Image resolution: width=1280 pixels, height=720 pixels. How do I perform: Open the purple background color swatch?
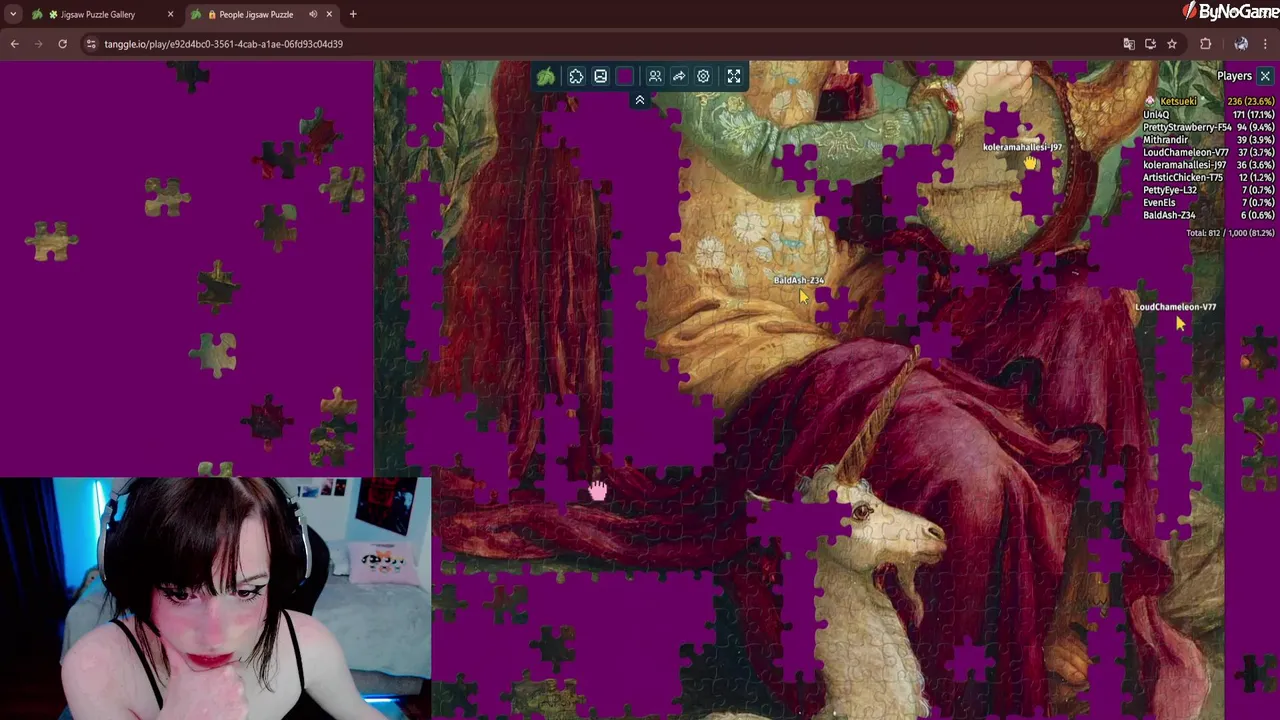pyautogui.click(x=625, y=77)
